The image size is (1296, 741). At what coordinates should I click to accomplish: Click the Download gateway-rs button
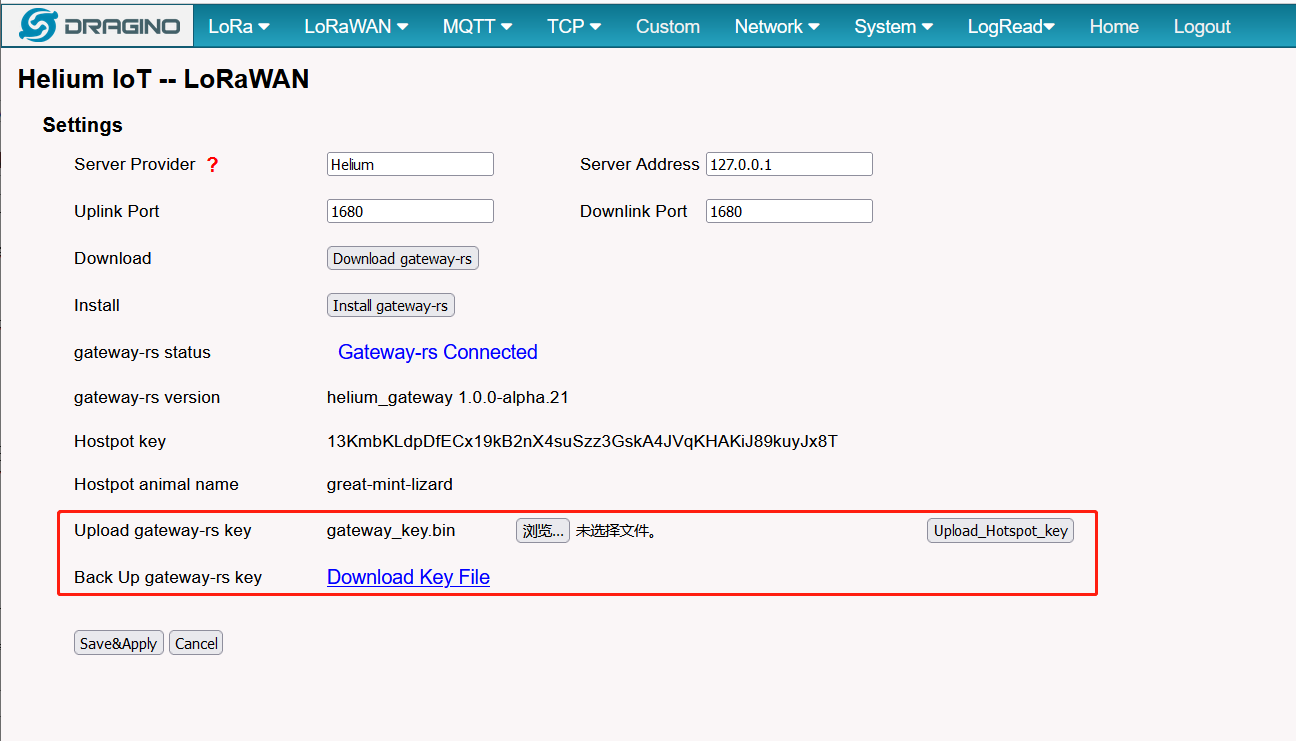click(x=403, y=259)
